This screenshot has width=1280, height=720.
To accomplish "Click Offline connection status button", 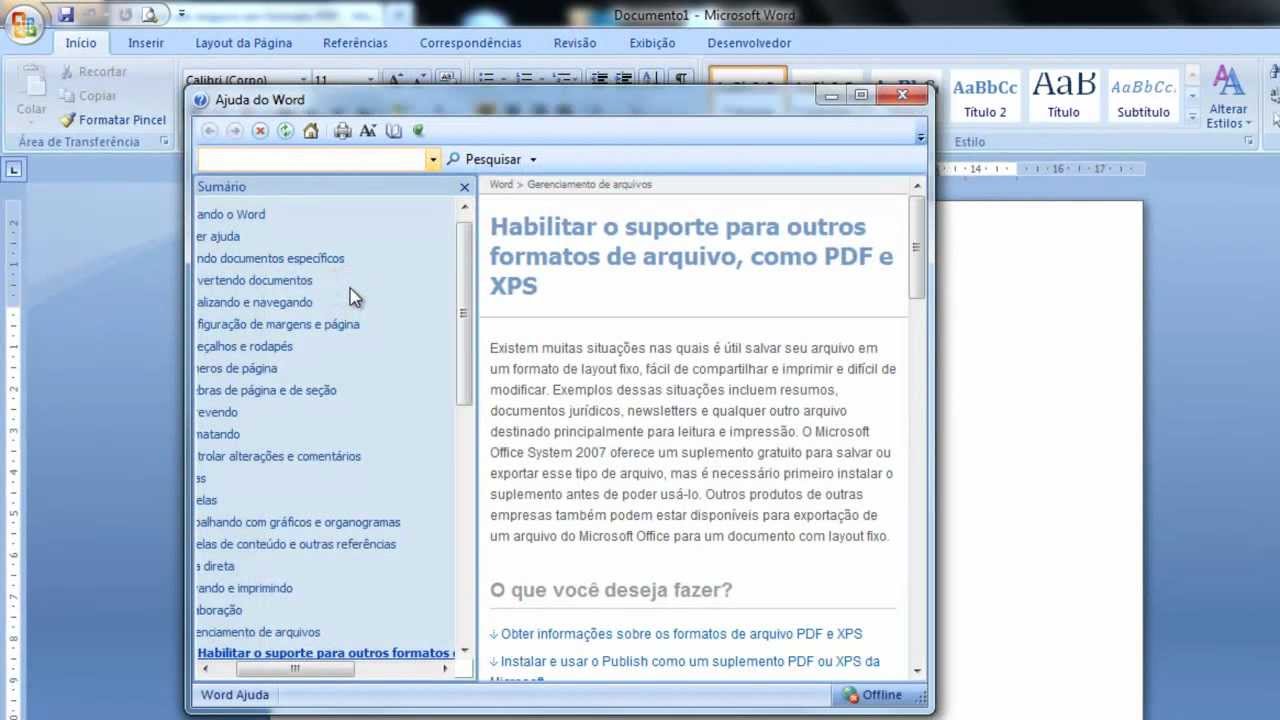I will coord(872,695).
